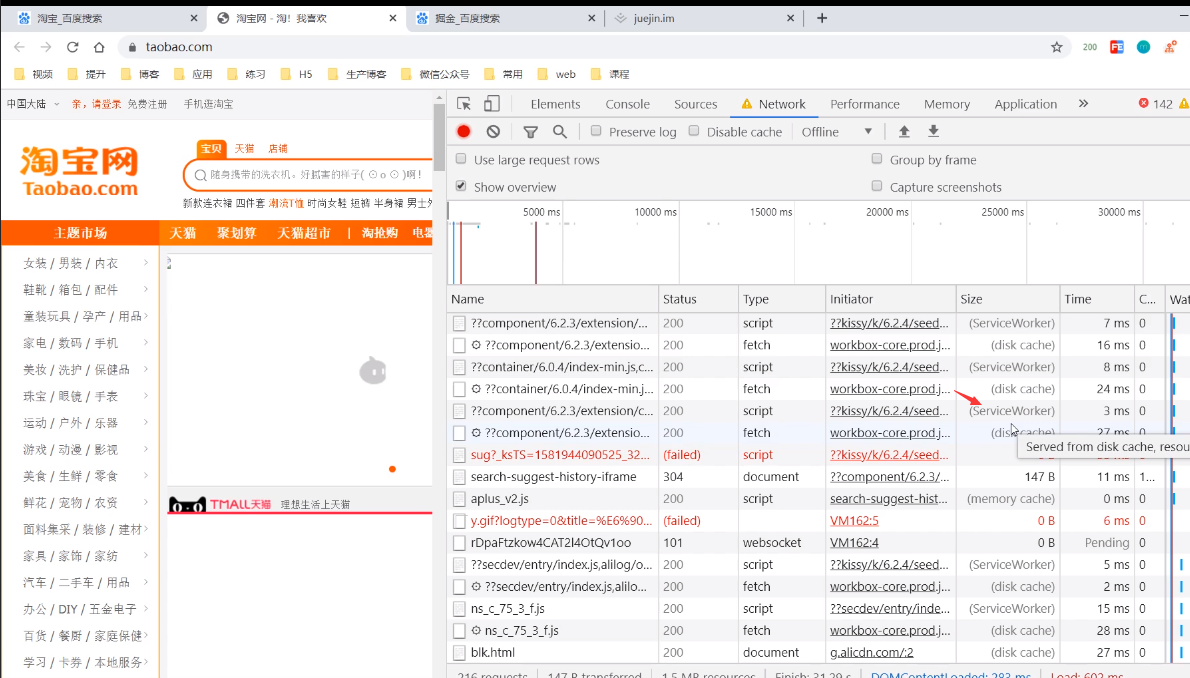Click the teal round extension icon
The width and height of the screenshot is (1190, 678).
click(x=1144, y=47)
